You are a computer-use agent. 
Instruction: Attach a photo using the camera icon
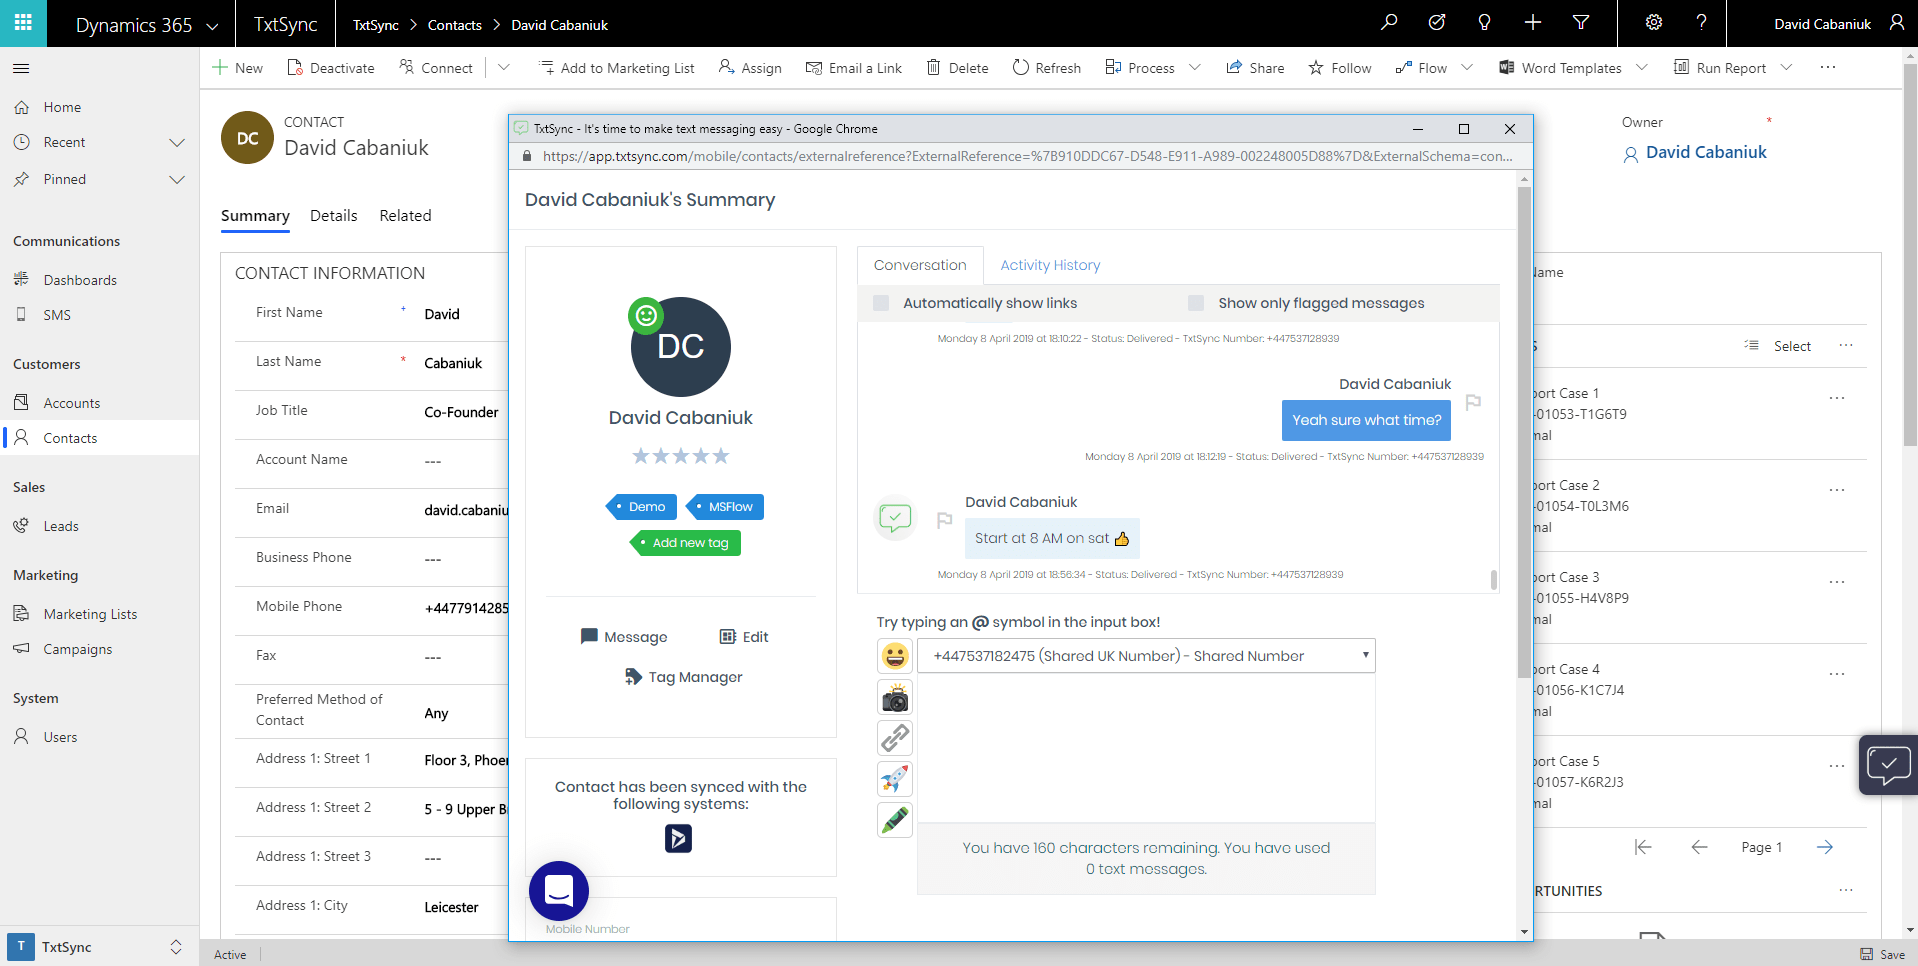click(894, 697)
